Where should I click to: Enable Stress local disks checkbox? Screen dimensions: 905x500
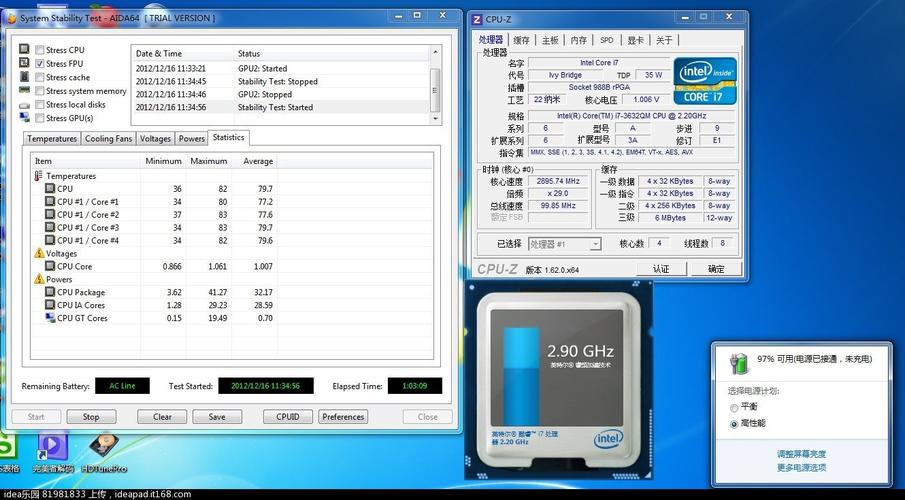40,105
